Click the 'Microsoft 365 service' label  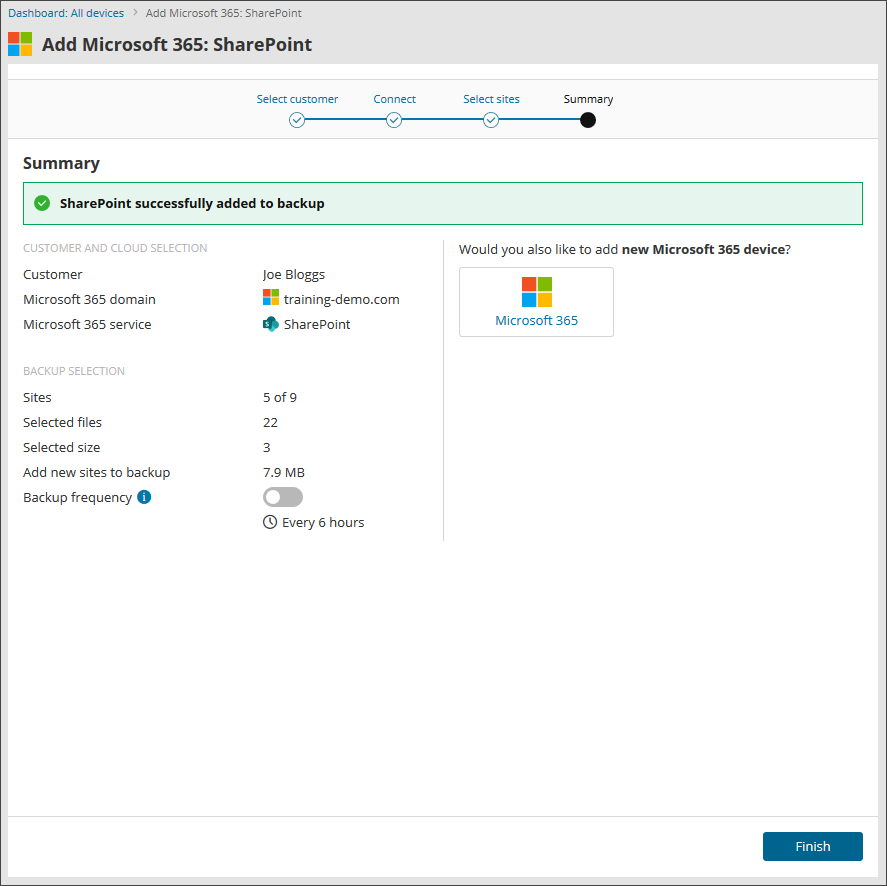[87, 324]
